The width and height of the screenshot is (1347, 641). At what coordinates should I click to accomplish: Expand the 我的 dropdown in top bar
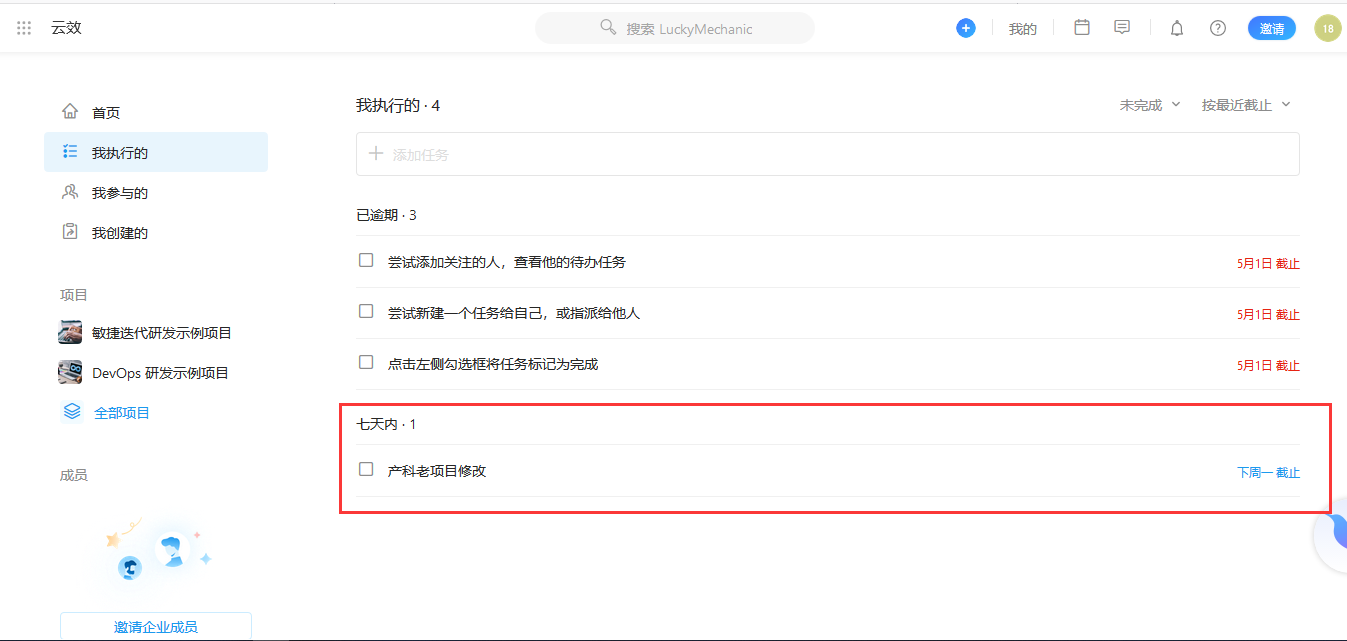point(1023,28)
